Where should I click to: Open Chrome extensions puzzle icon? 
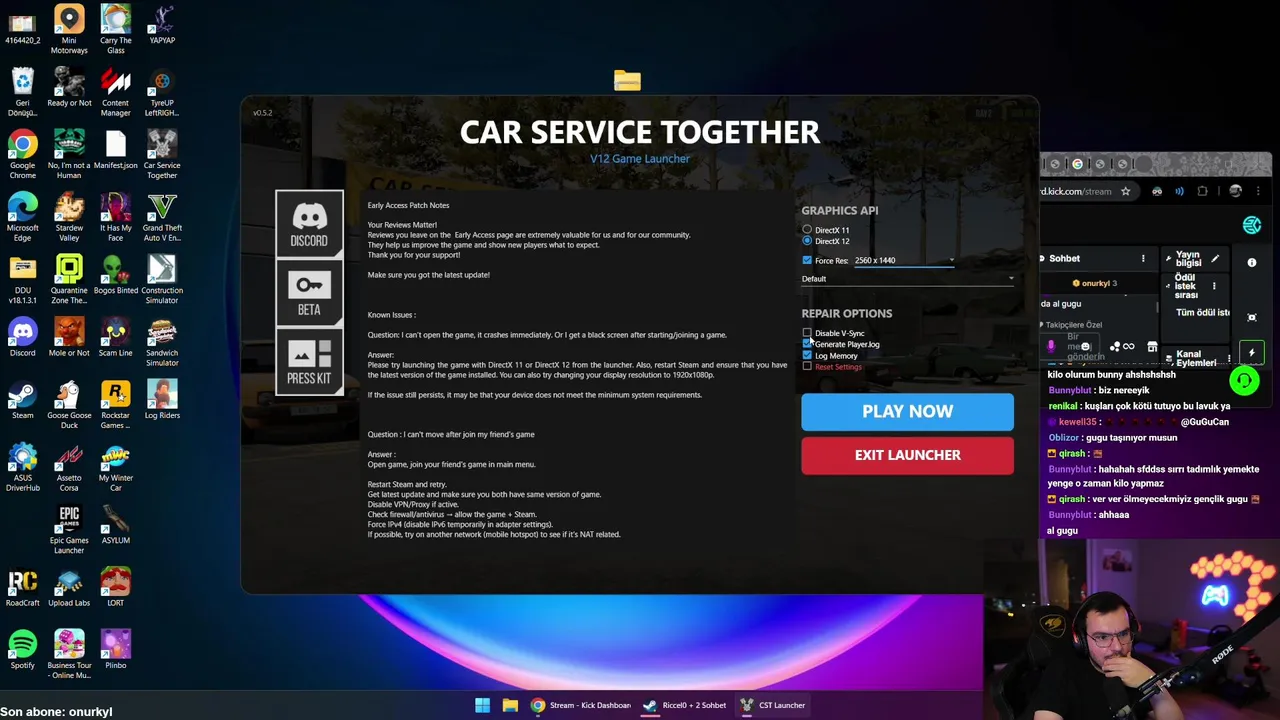tap(1202, 191)
